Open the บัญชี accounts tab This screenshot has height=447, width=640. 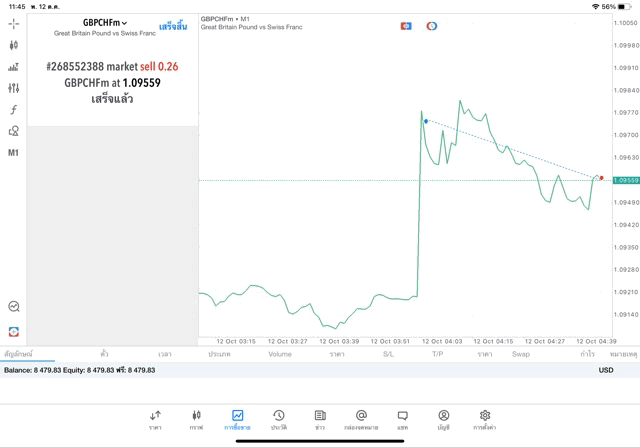(x=444, y=420)
